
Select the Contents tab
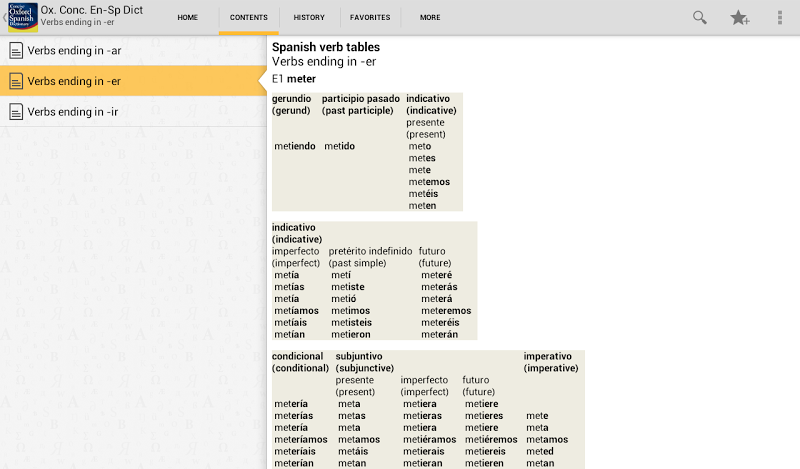[249, 17]
